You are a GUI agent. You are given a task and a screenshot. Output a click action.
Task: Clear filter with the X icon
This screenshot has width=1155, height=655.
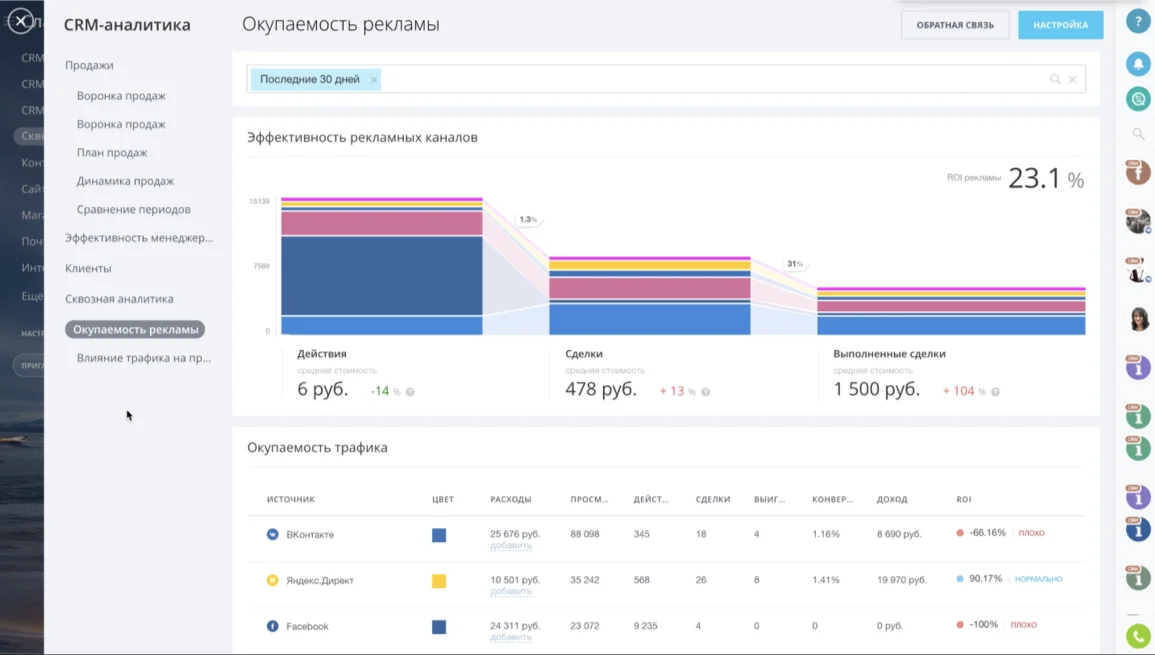click(x=1073, y=80)
